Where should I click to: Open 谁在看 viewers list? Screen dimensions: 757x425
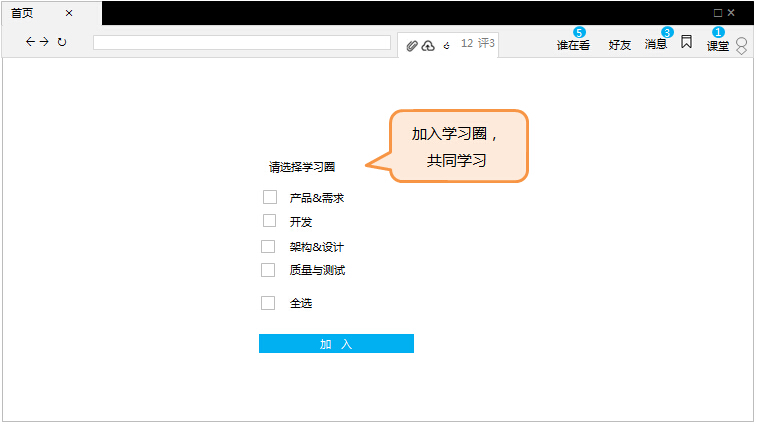(x=573, y=45)
